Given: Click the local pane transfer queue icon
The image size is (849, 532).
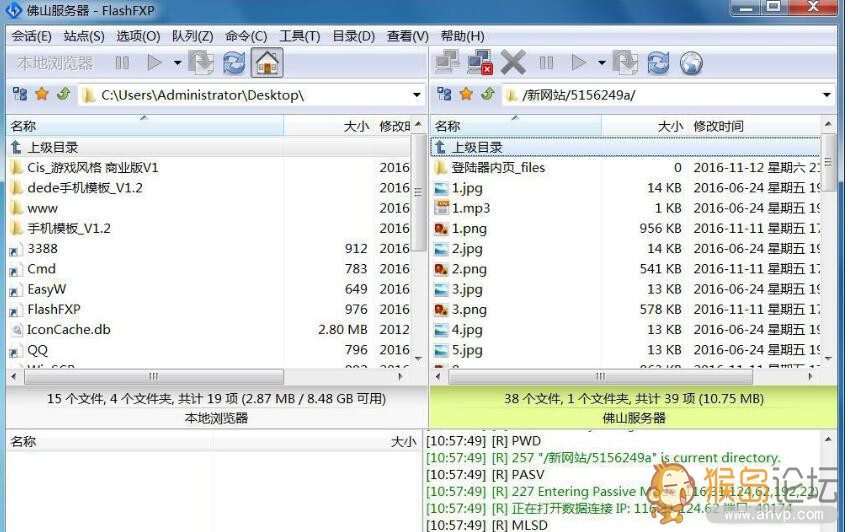Looking at the screenshot, I should [x=201, y=63].
